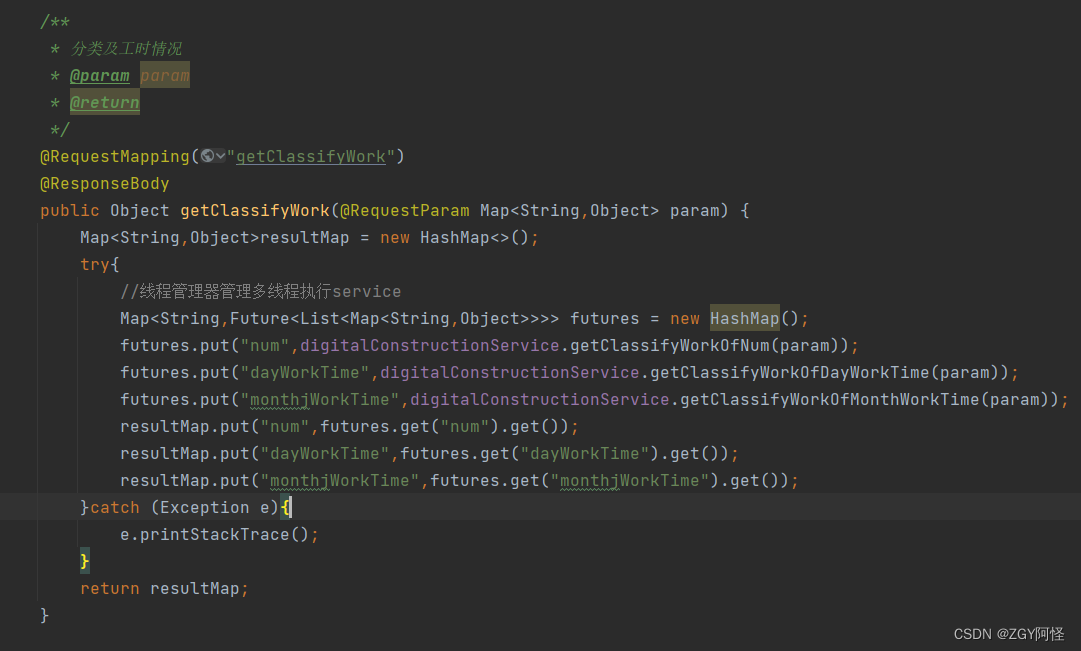The height and width of the screenshot is (651, 1081).
Task: Click the public keyword in the method declaration
Action: pyautogui.click(x=70, y=210)
